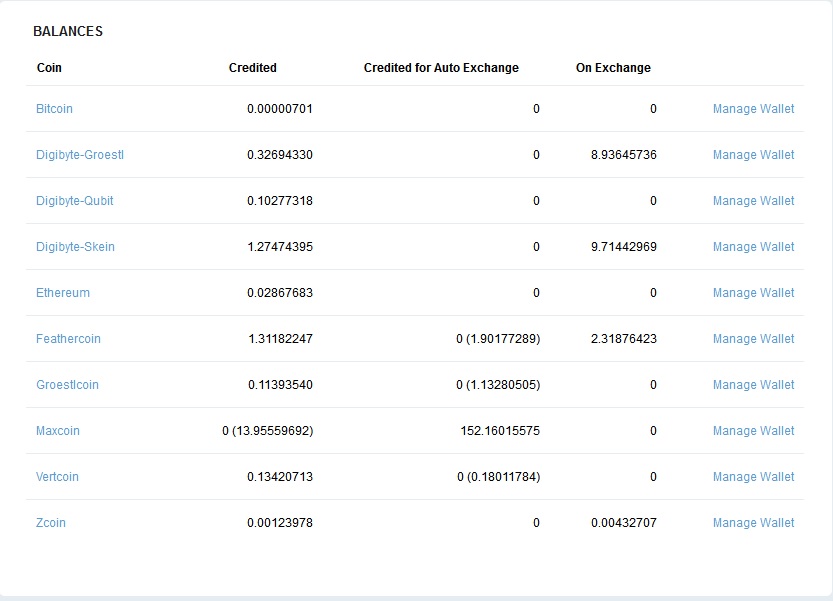This screenshot has height=601, width=833.
Task: Click the On Exchange column header
Action: tap(613, 67)
